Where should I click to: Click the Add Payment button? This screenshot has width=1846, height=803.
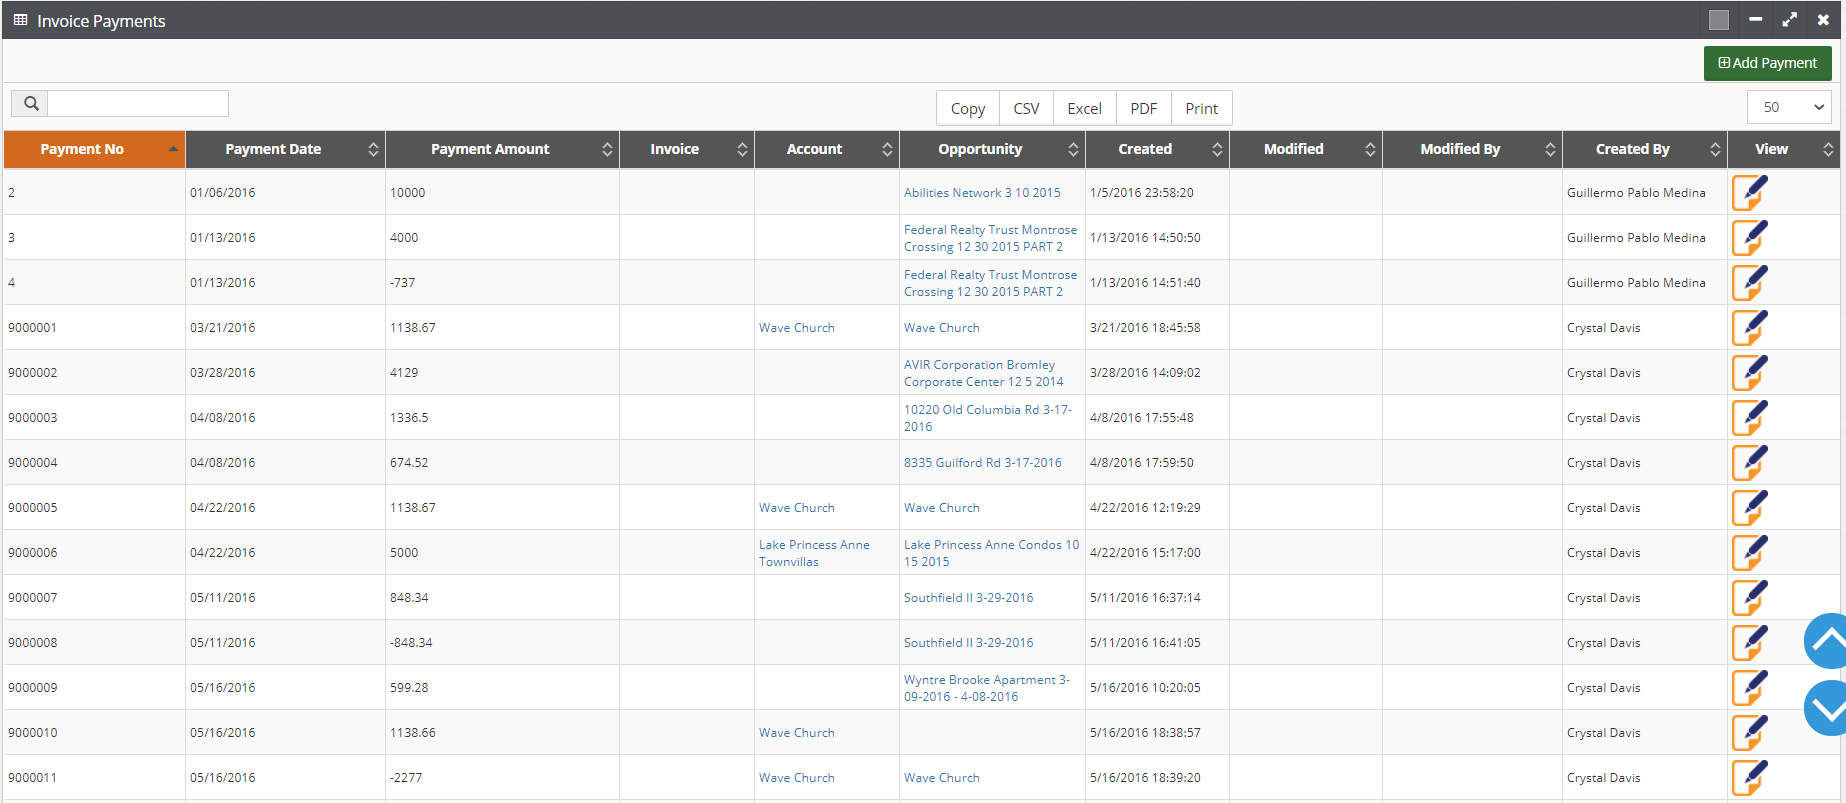(x=1768, y=63)
